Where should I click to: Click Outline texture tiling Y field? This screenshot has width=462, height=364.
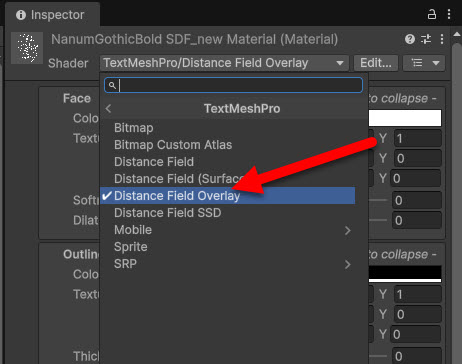pos(418,294)
